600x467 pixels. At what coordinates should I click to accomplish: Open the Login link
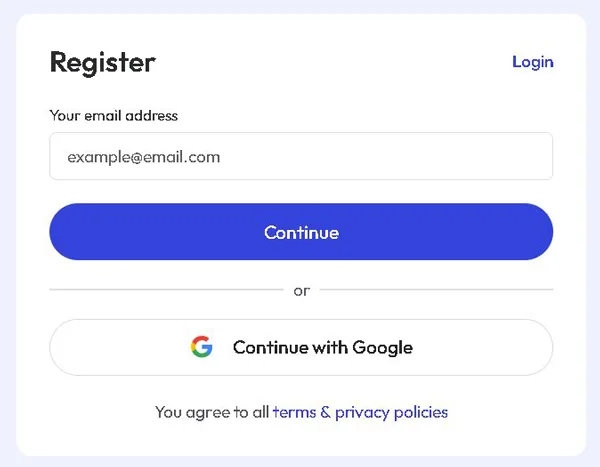coord(532,62)
